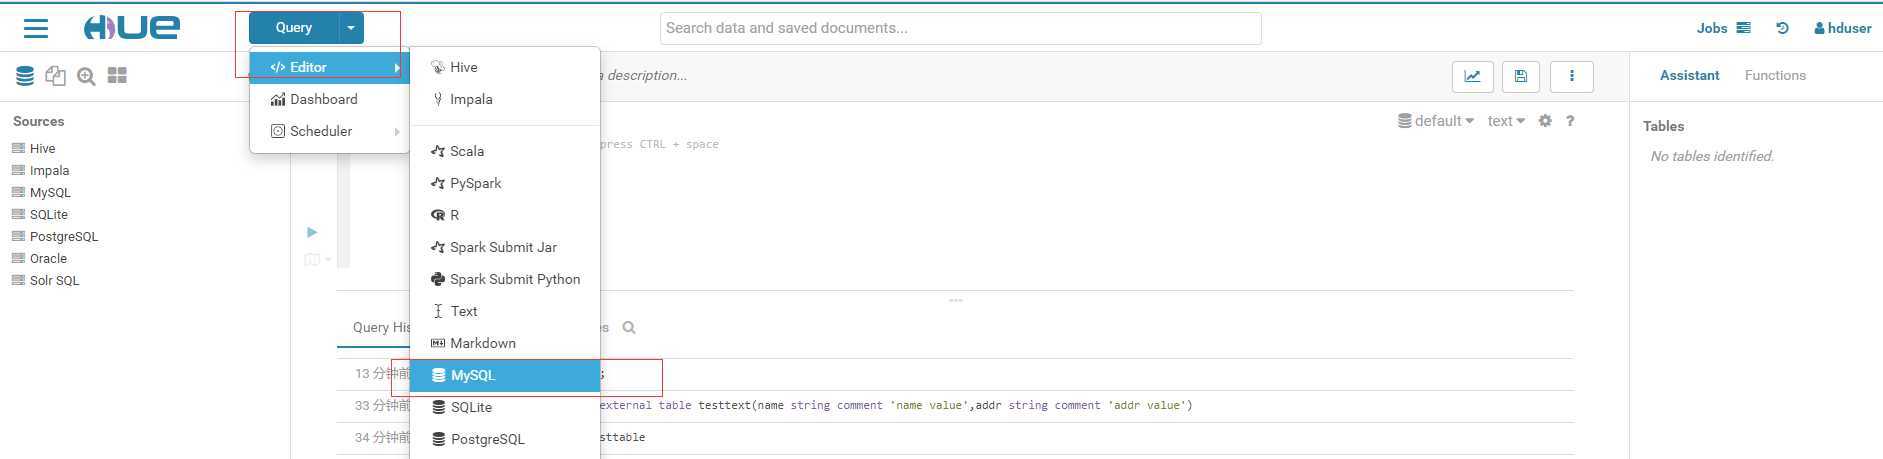
Task: Open the Query History tab
Action: 381,327
